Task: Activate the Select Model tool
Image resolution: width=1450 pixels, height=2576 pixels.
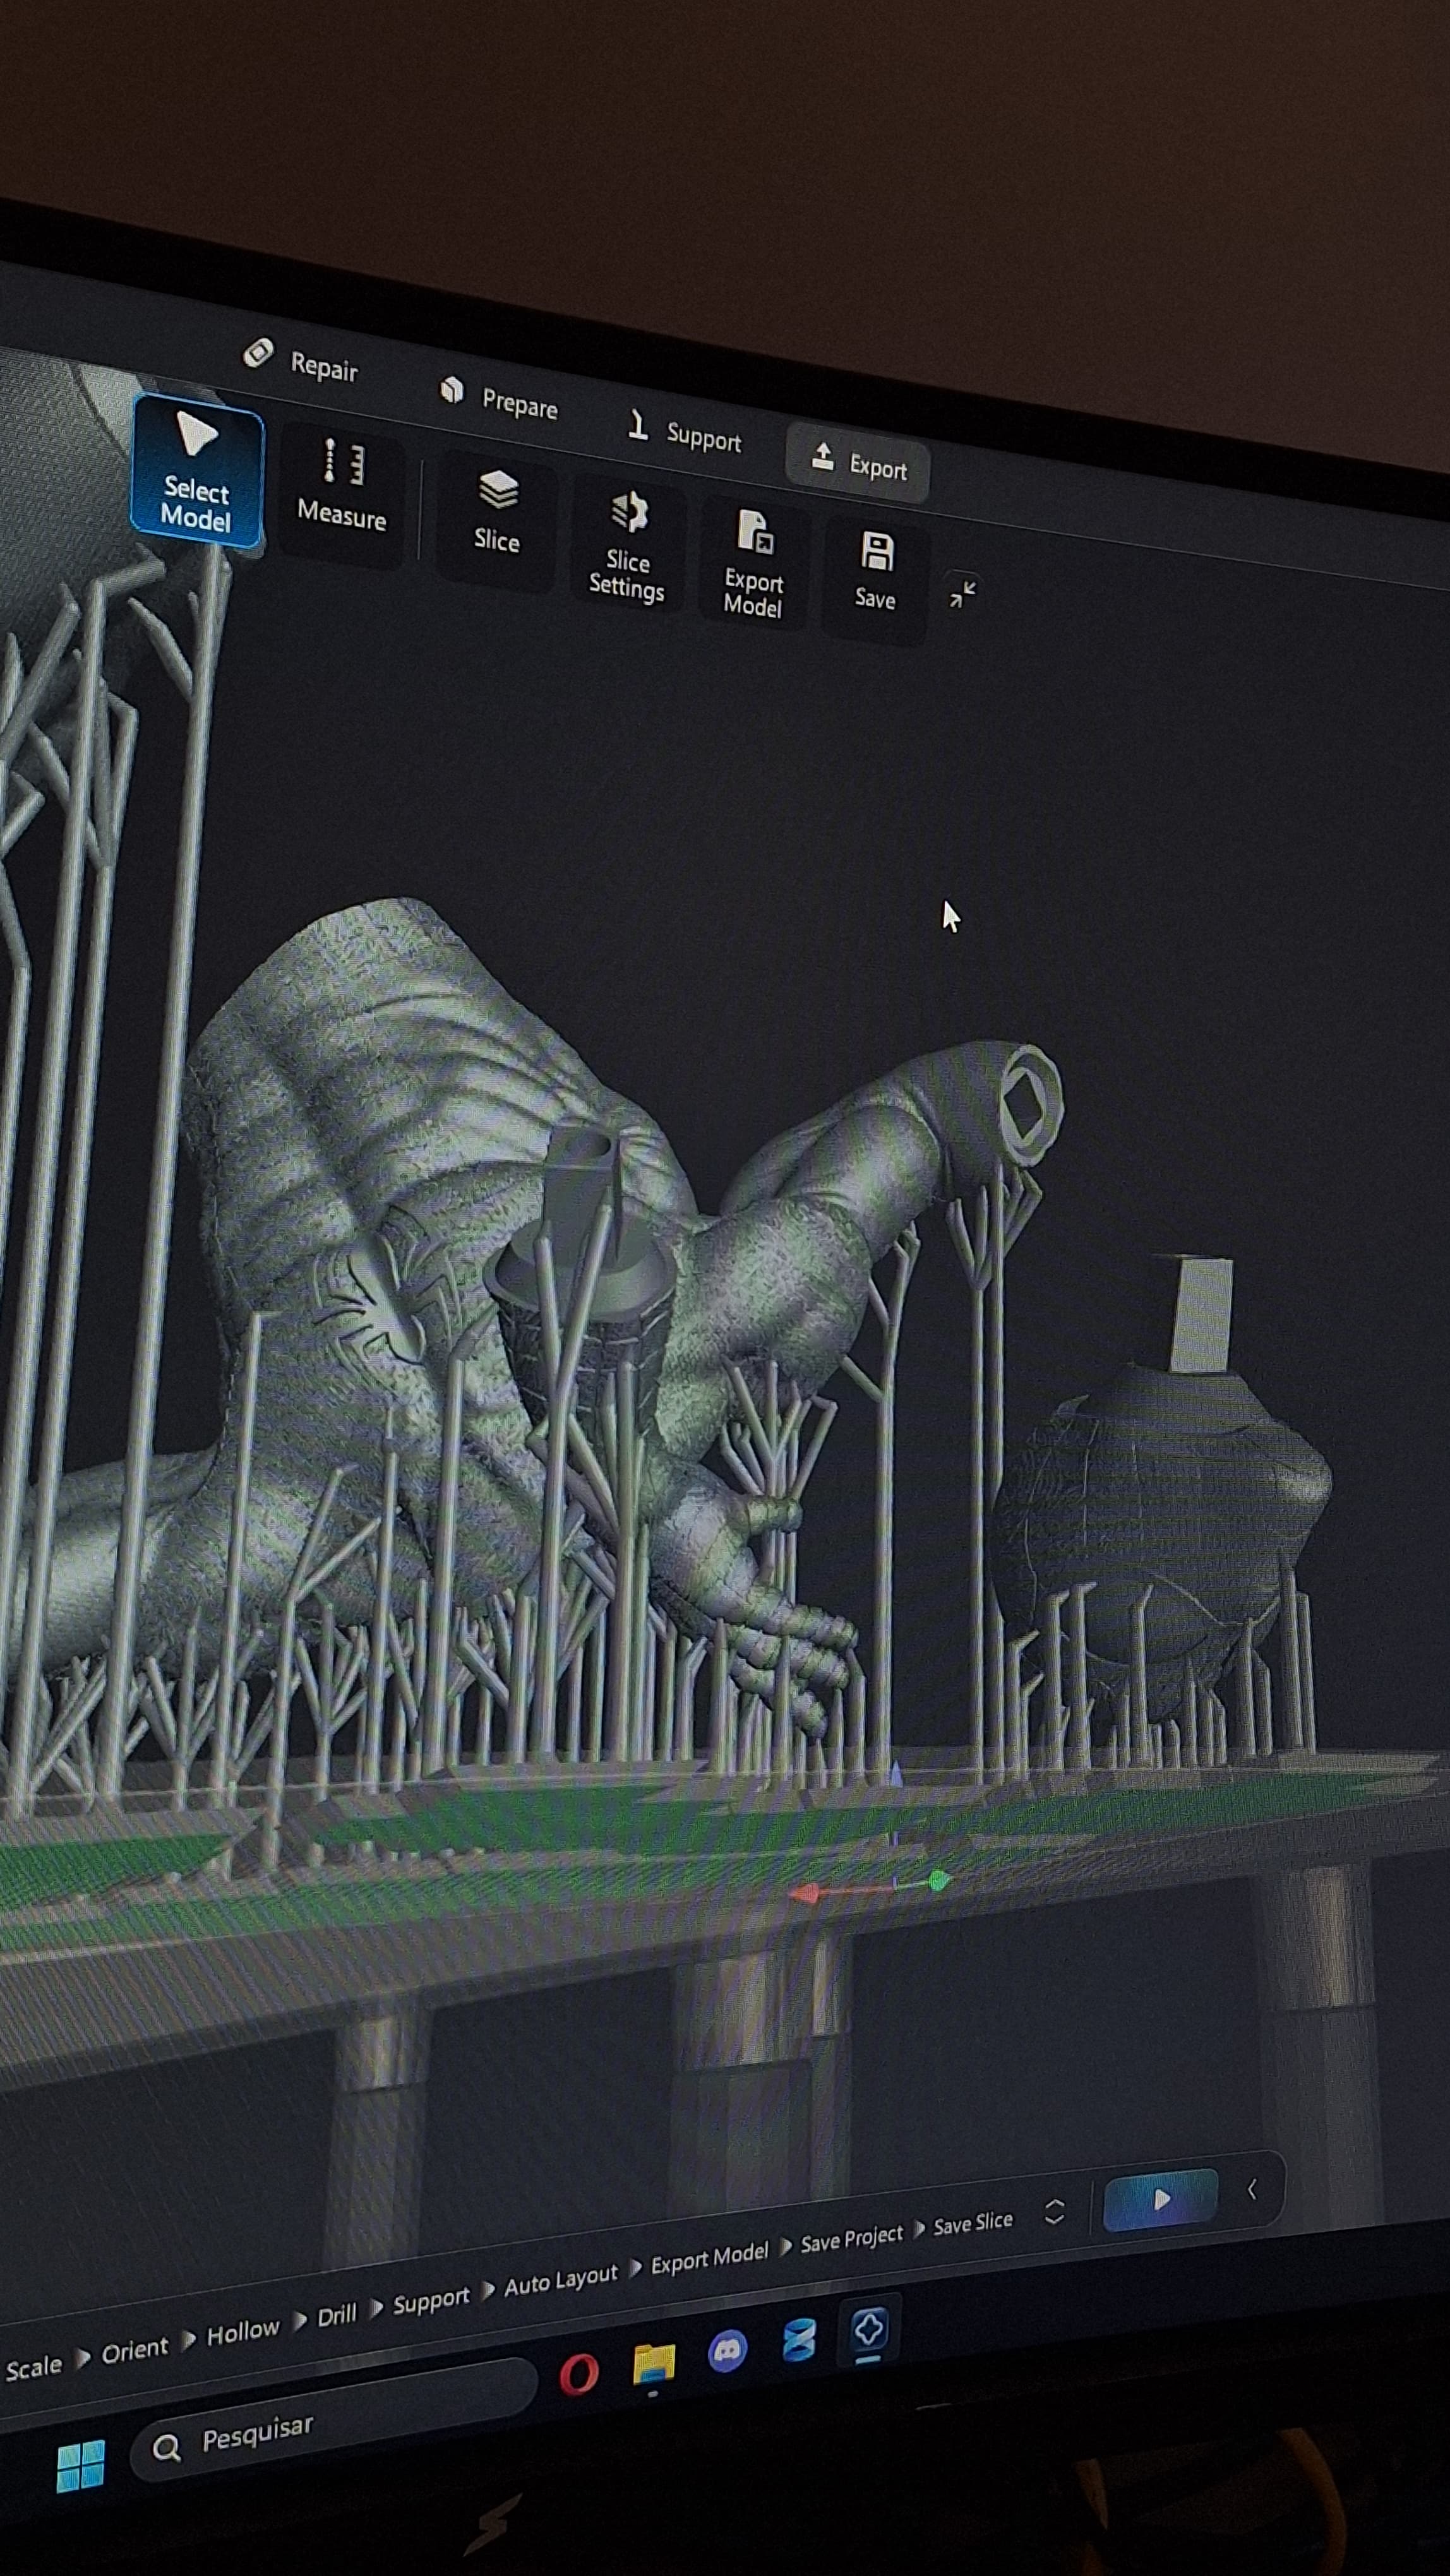Action: pyautogui.click(x=197, y=470)
